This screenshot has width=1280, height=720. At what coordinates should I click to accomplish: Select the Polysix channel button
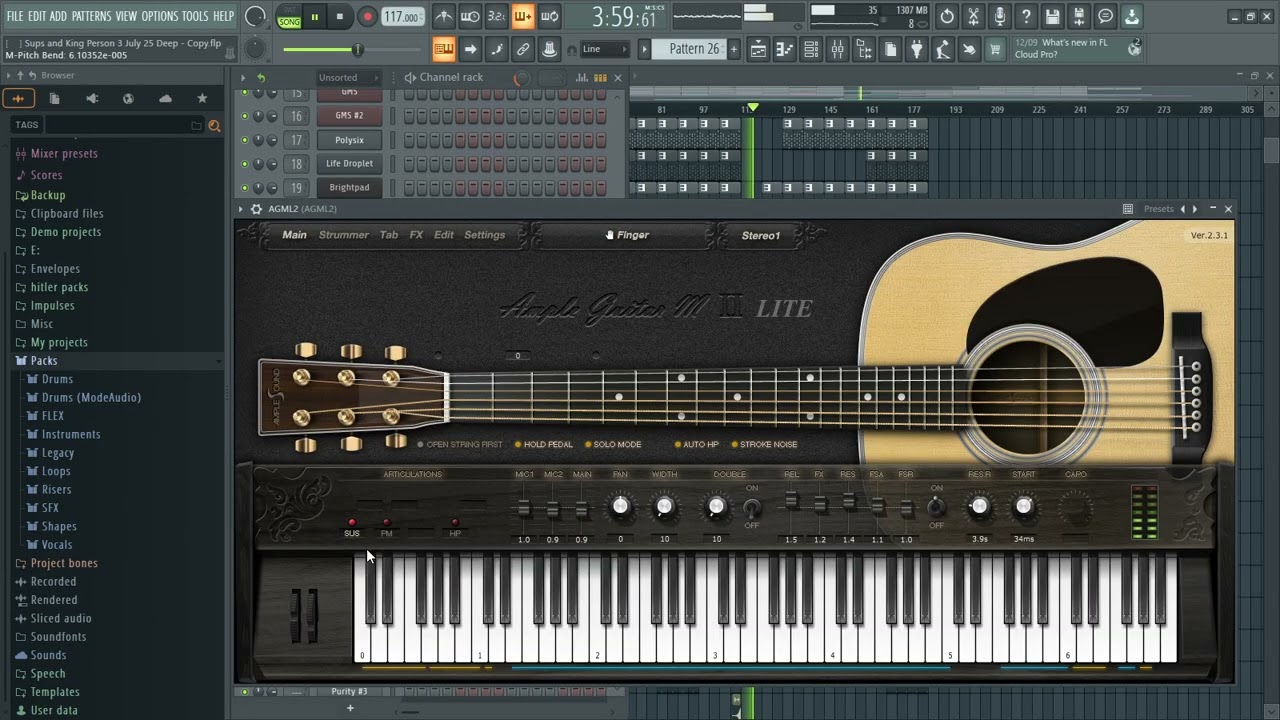pyautogui.click(x=349, y=140)
